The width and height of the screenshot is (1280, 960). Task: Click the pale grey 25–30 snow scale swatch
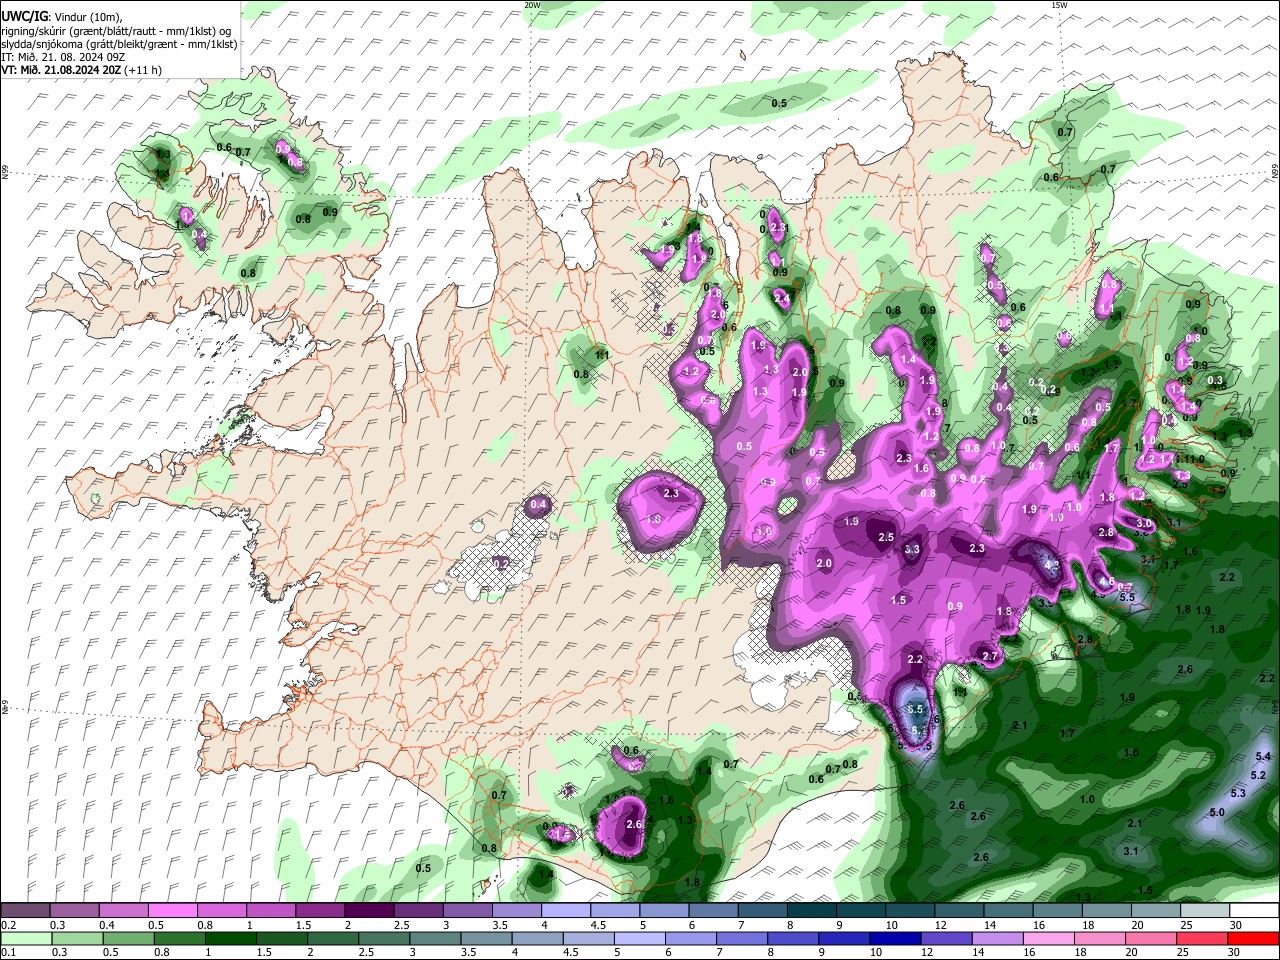pyautogui.click(x=1206, y=911)
